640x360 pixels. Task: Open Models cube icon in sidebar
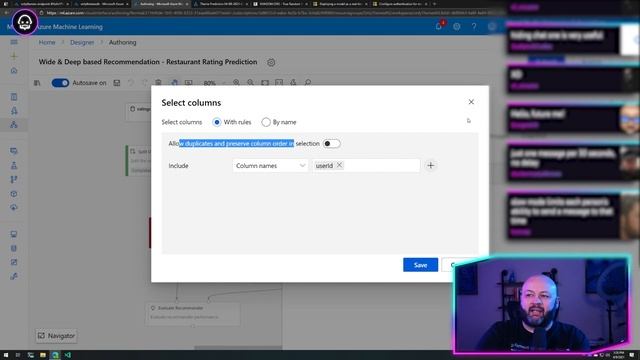click(x=14, y=193)
